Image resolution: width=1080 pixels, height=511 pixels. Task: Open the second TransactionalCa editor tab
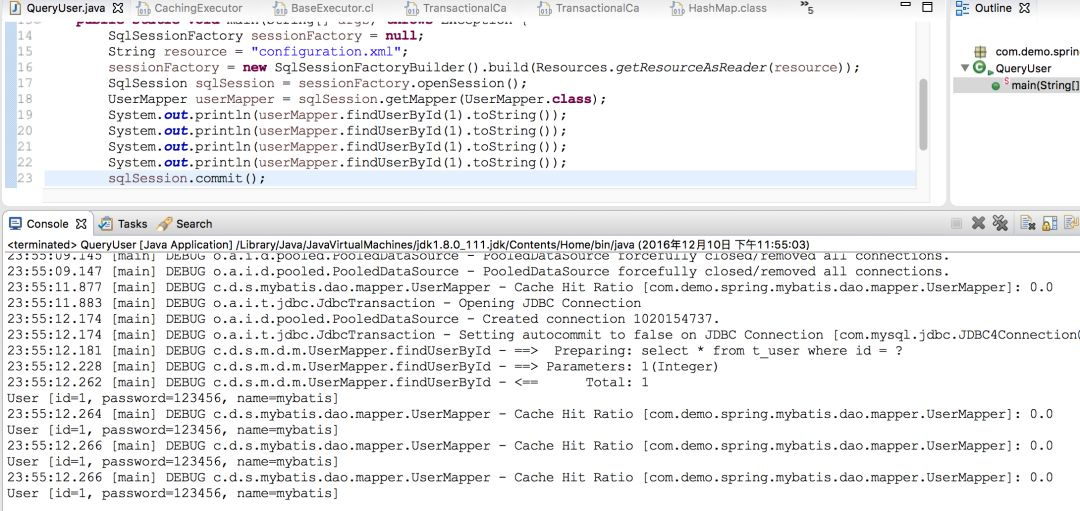coord(597,8)
